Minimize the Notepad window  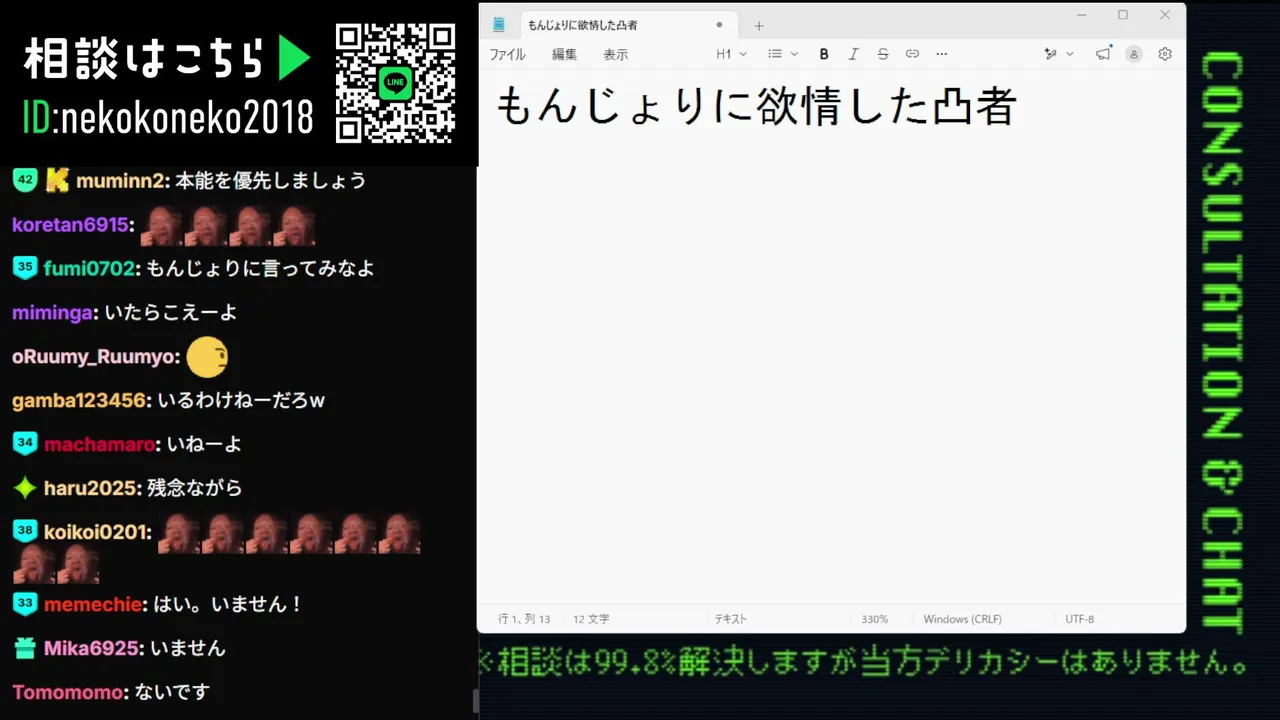[x=1082, y=15]
